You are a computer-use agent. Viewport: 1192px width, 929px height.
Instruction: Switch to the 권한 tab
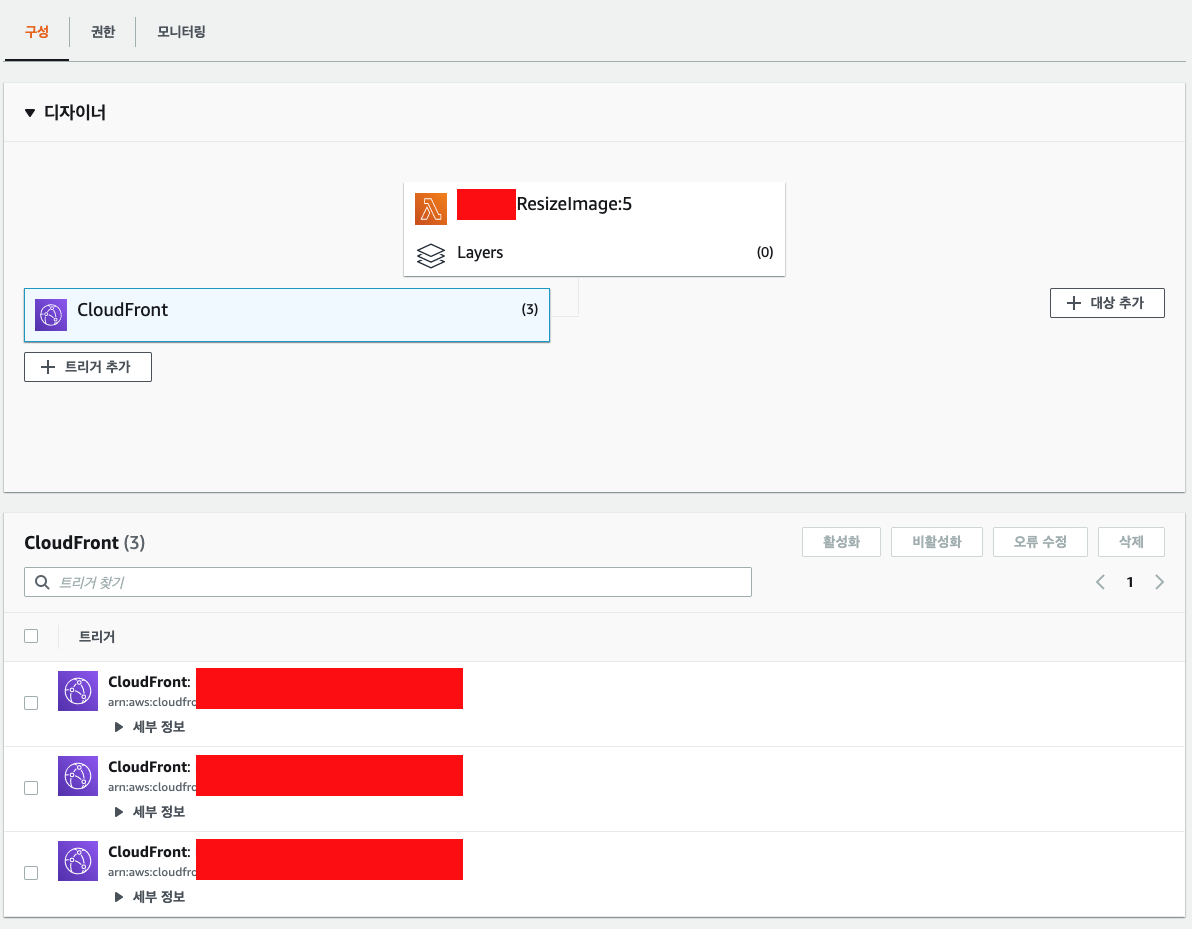(x=101, y=31)
